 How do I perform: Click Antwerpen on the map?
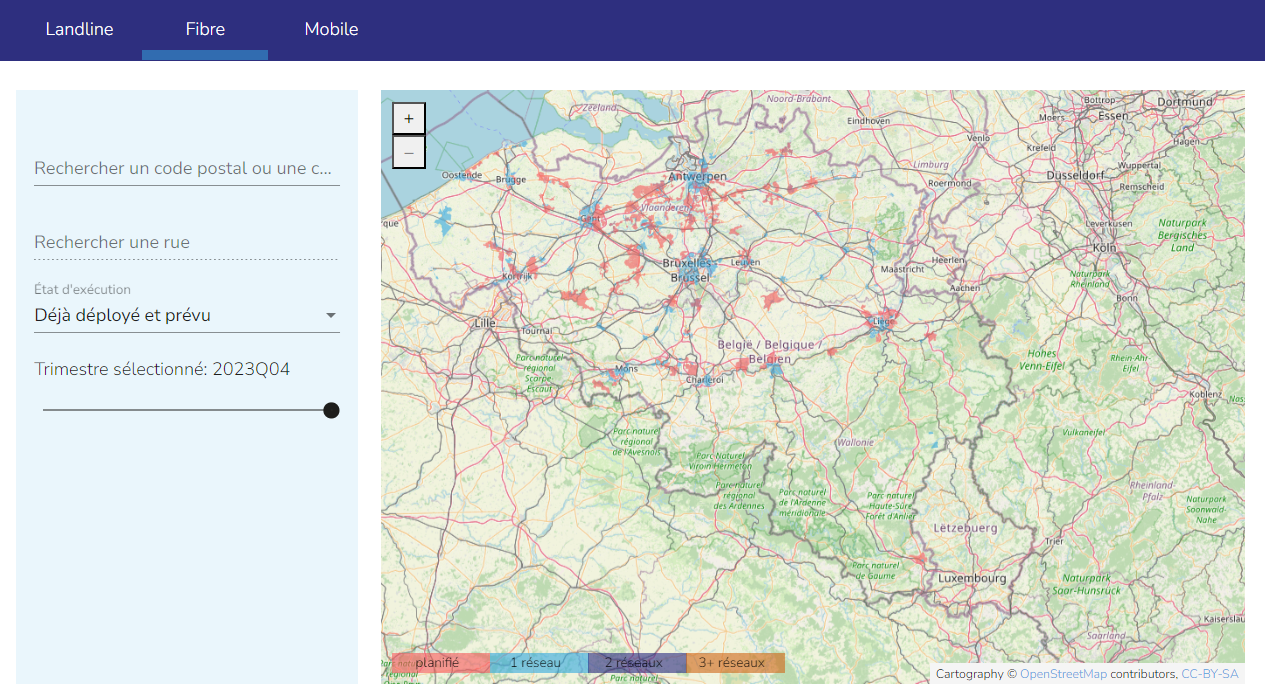coord(698,176)
